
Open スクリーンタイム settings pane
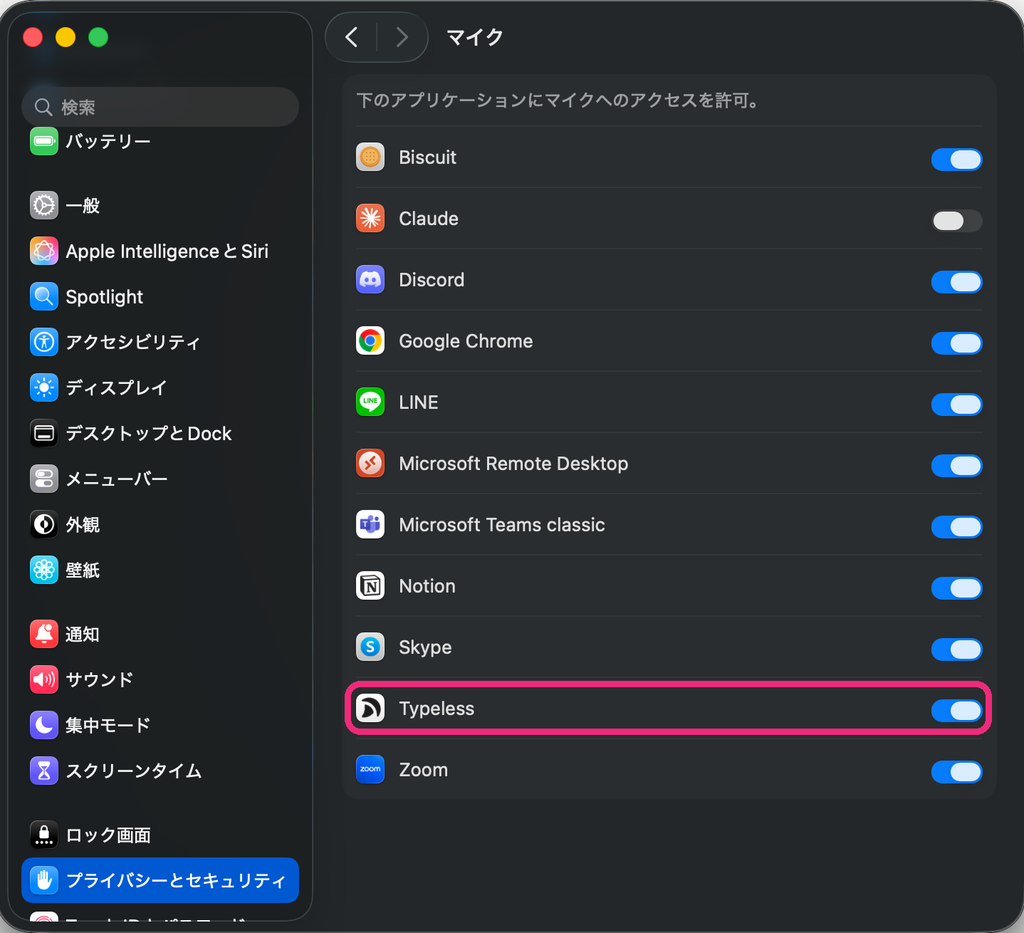[x=160, y=771]
